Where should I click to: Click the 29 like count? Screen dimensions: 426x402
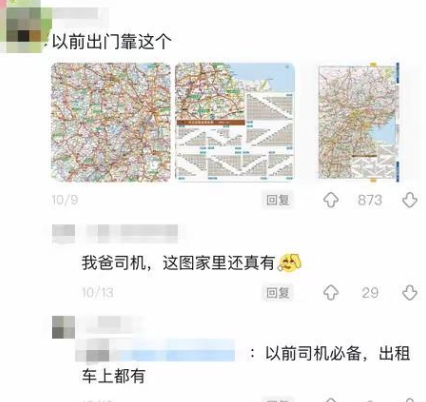[370, 293]
